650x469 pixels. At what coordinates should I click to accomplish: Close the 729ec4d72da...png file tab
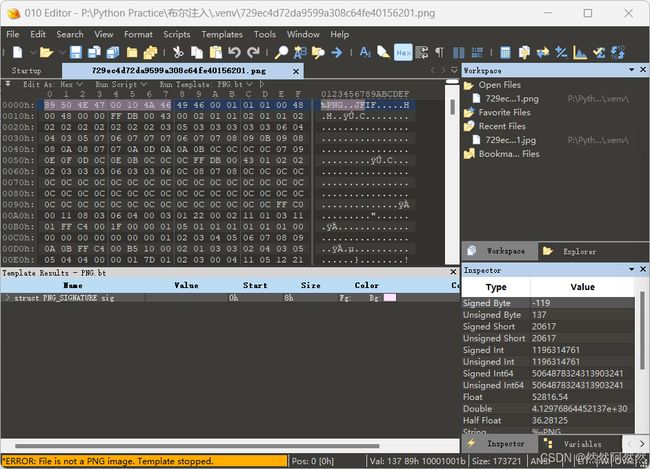(x=296, y=71)
